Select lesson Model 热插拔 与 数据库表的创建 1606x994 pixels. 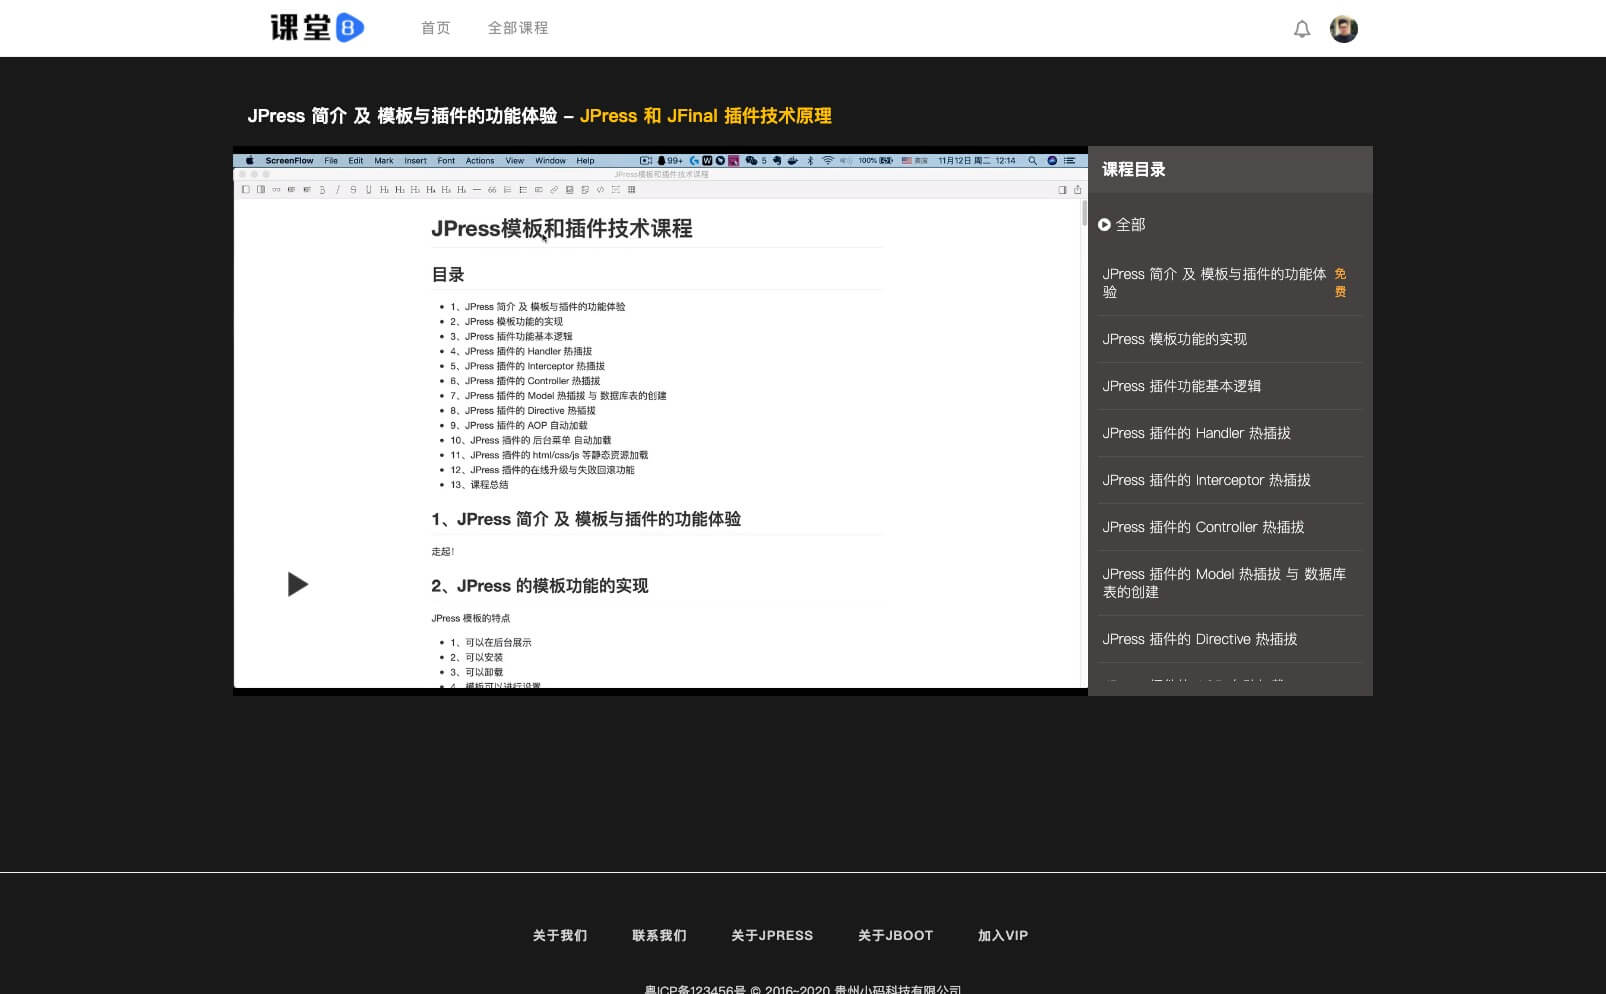point(1224,583)
